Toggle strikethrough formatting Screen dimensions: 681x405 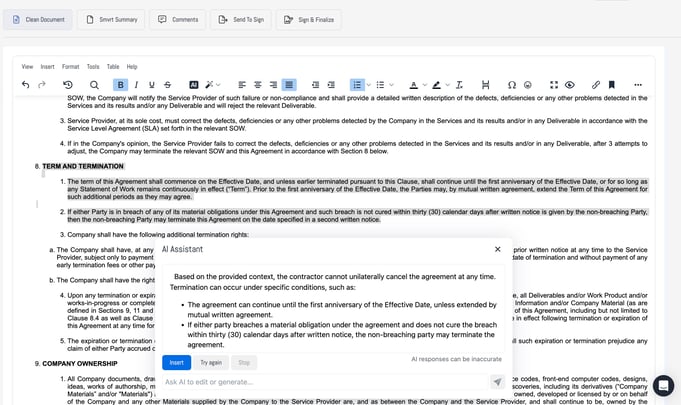[167, 85]
